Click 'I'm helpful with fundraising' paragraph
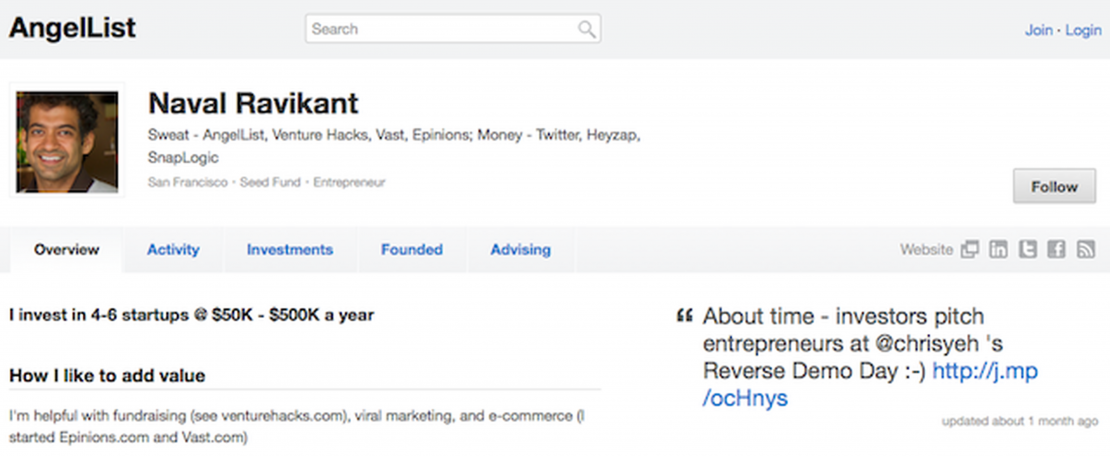This screenshot has height=456, width=1110. [297, 427]
